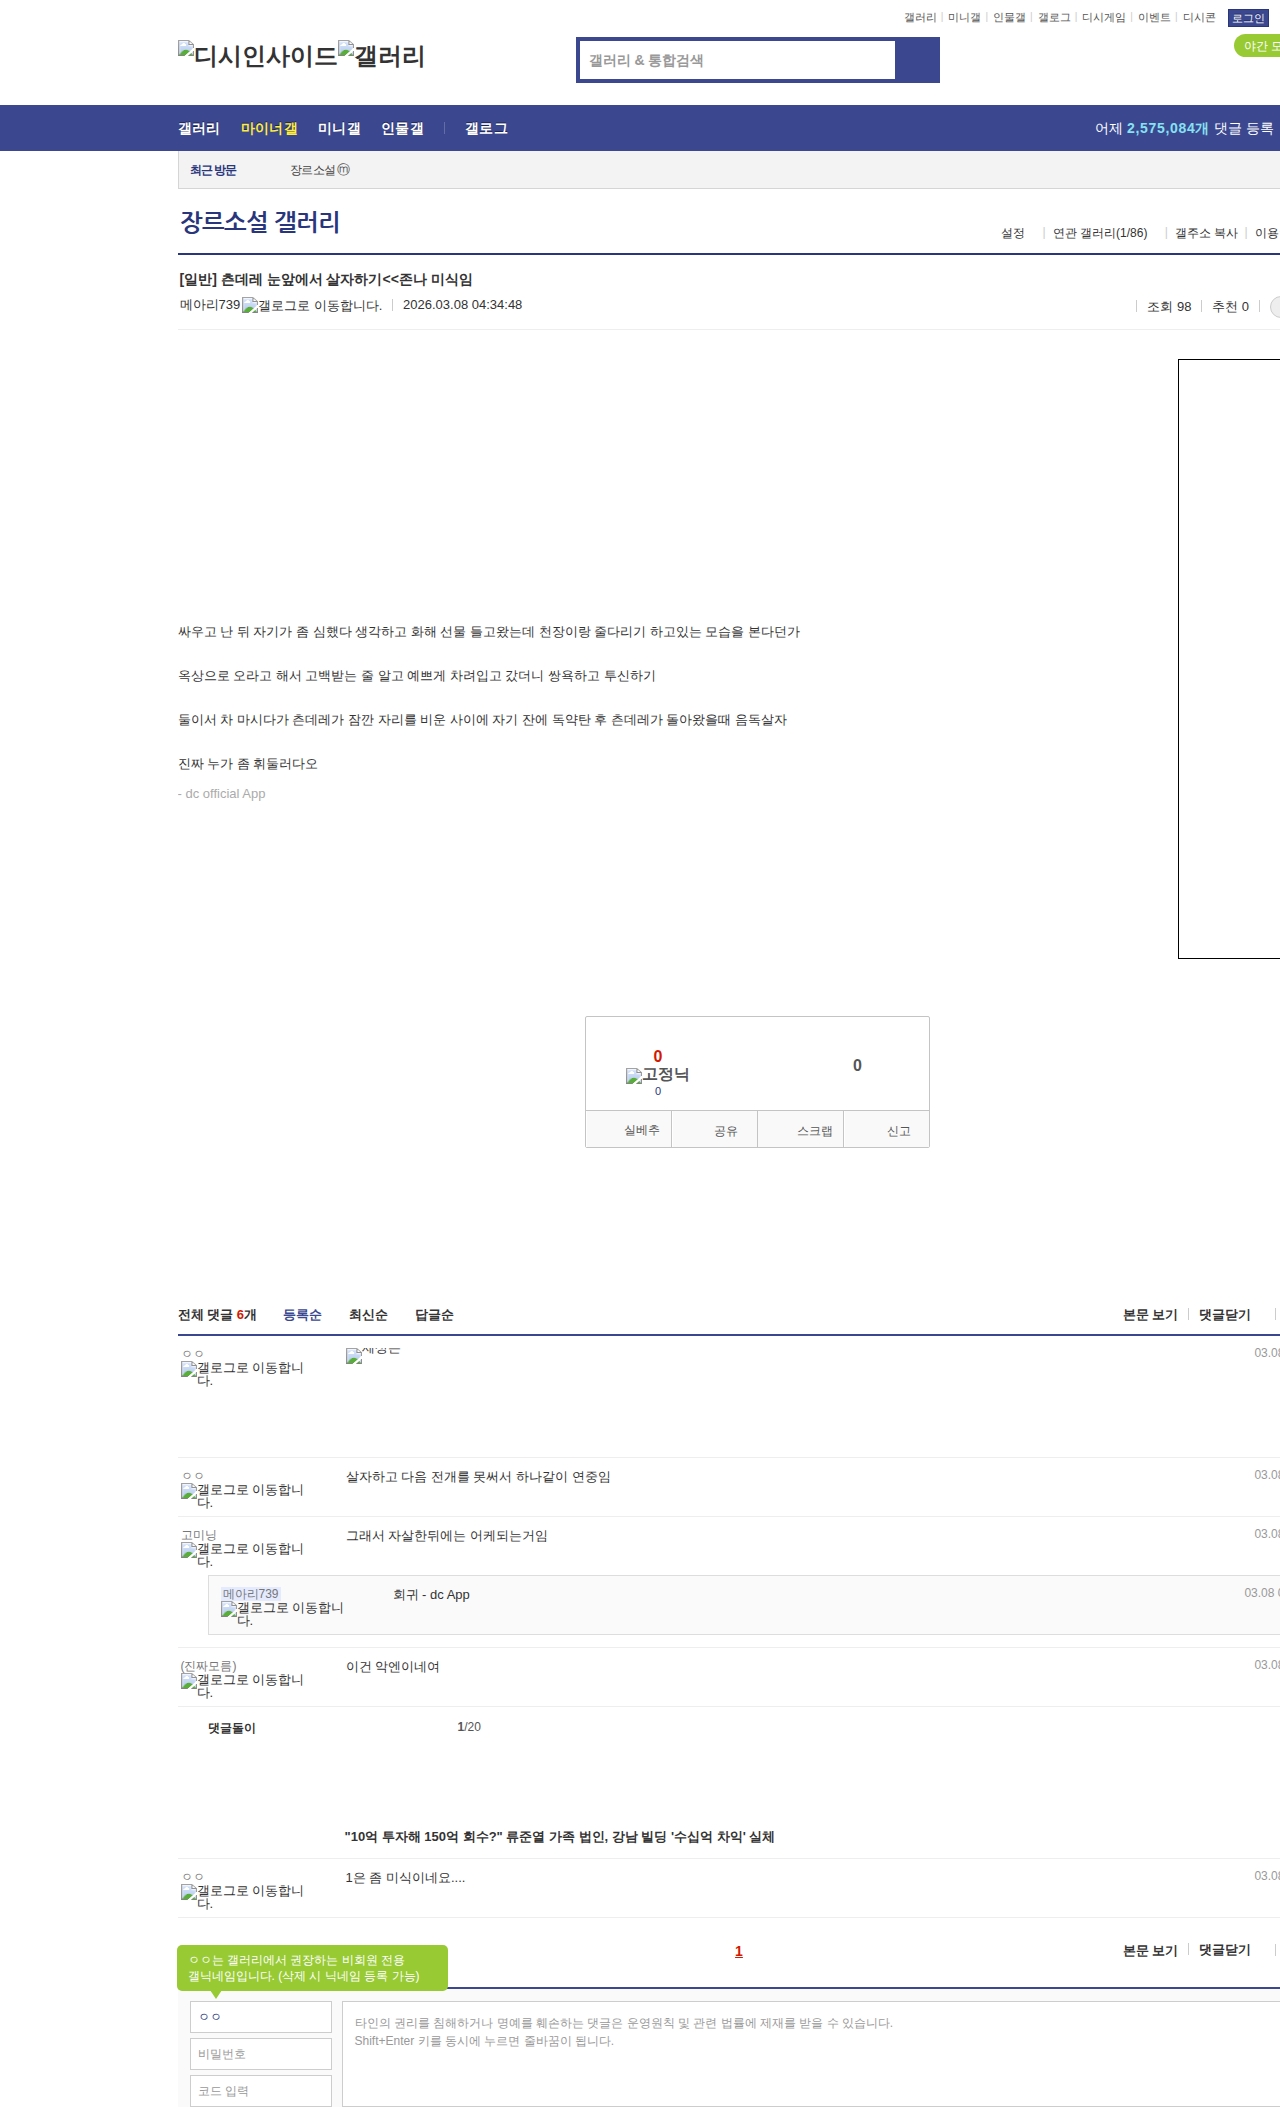Click 댓글닫기 above the comment list

point(1225,1315)
